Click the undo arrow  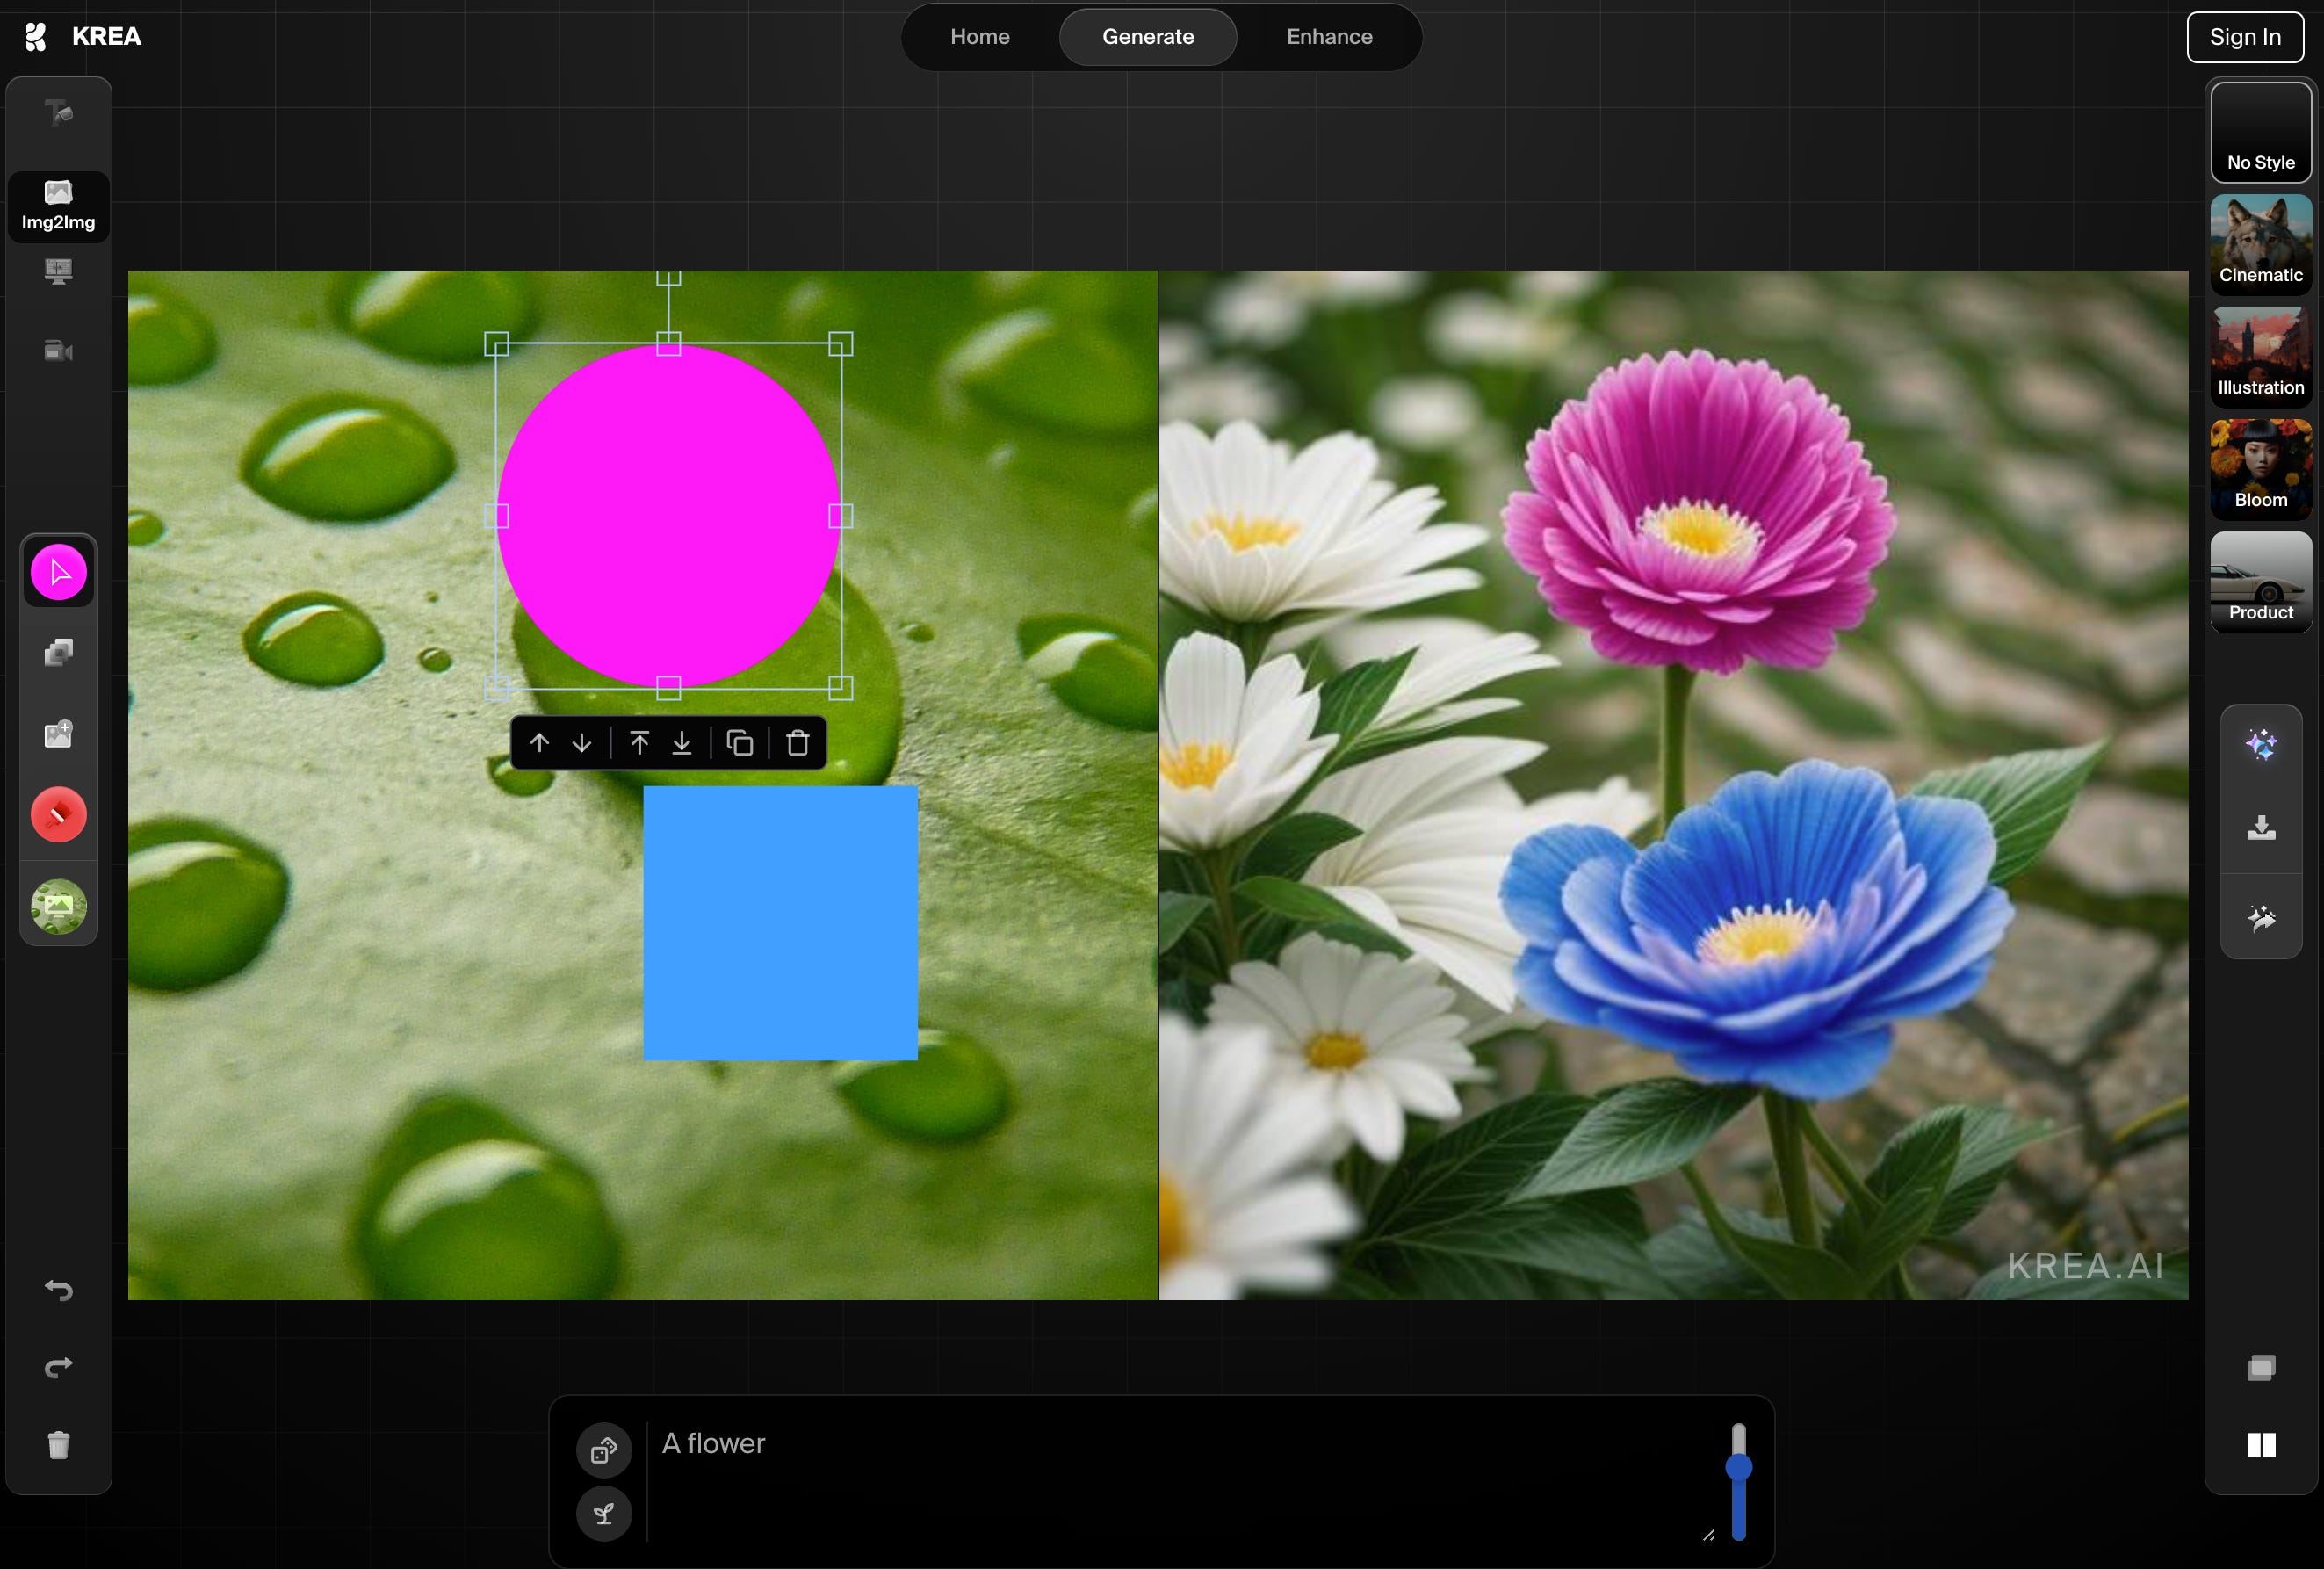pos(59,1290)
